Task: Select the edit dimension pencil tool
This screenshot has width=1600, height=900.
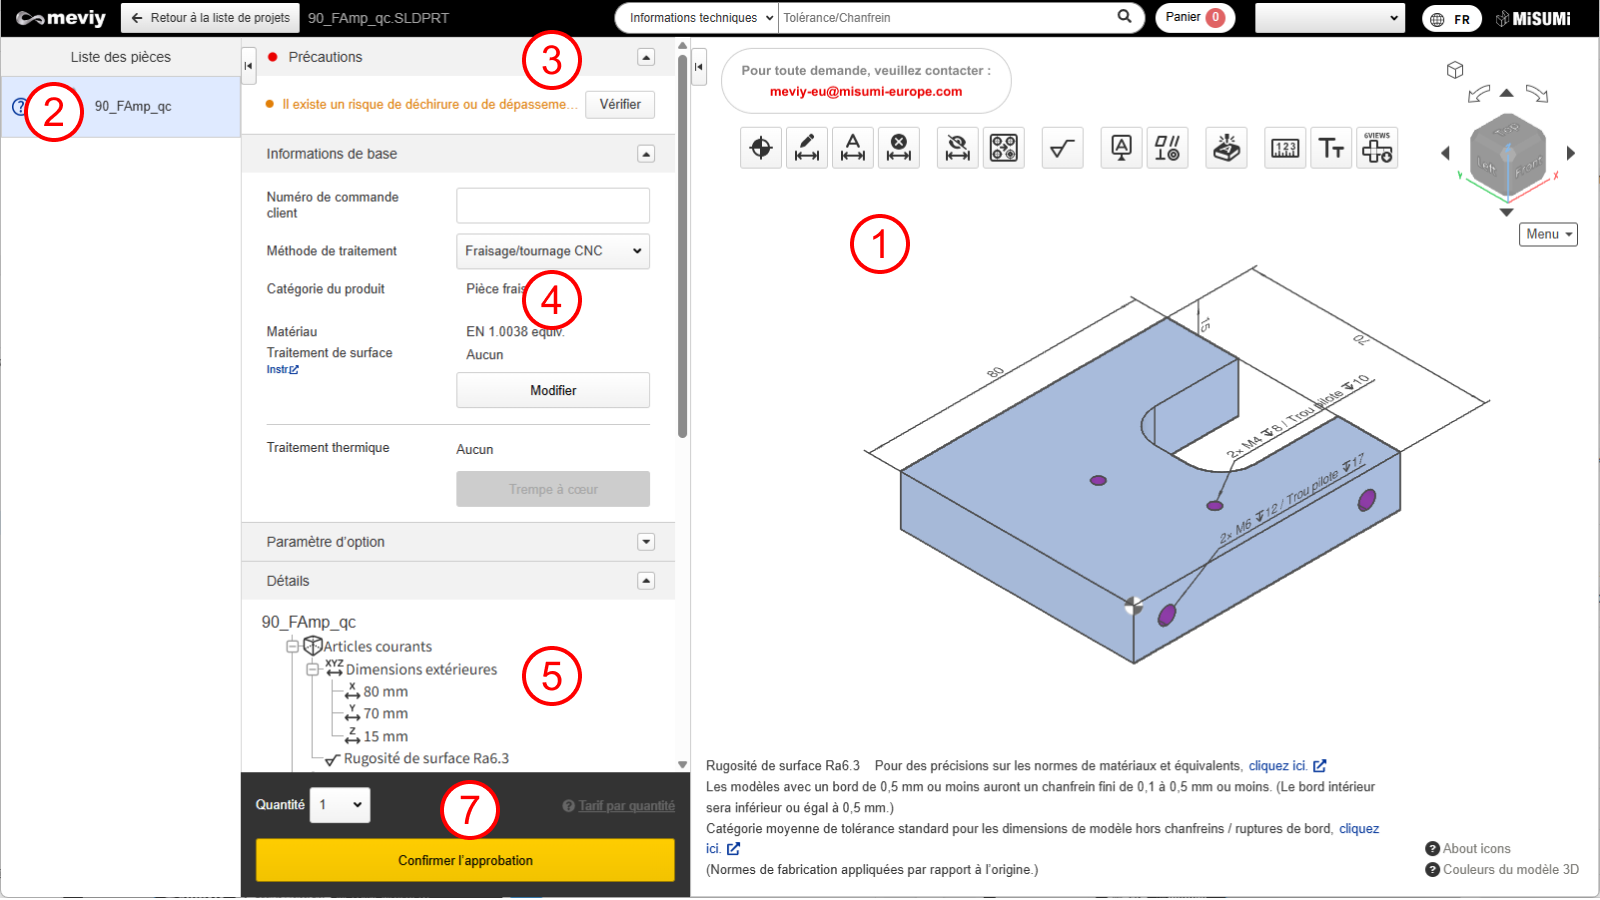Action: click(807, 148)
